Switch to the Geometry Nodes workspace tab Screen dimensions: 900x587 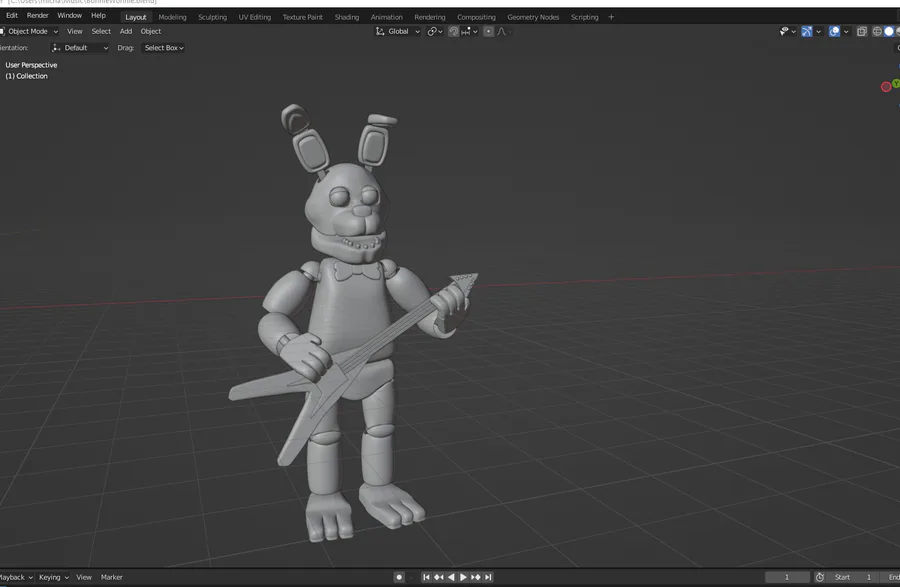click(533, 17)
